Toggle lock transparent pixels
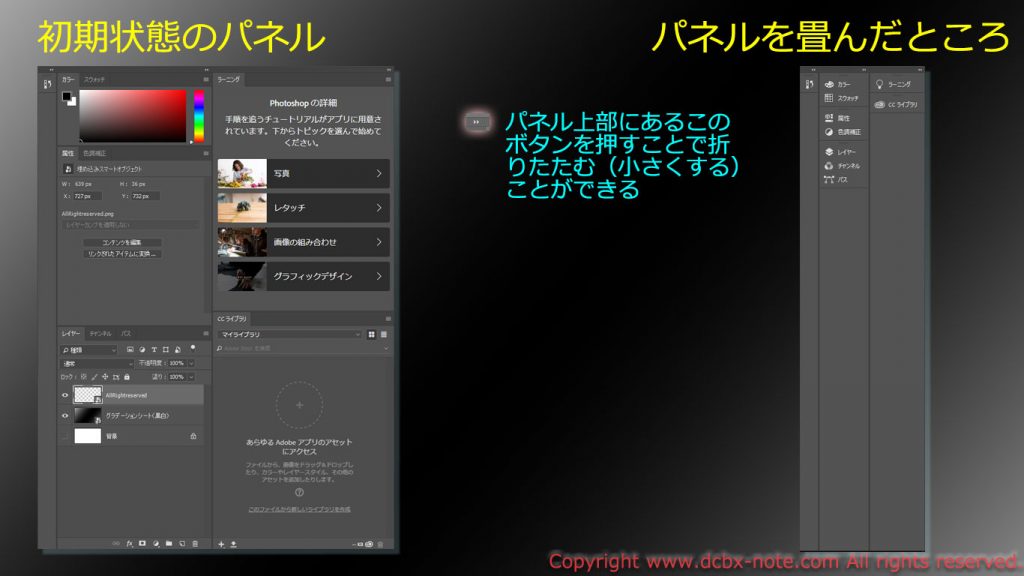Image resolution: width=1024 pixels, height=576 pixels. point(83,377)
